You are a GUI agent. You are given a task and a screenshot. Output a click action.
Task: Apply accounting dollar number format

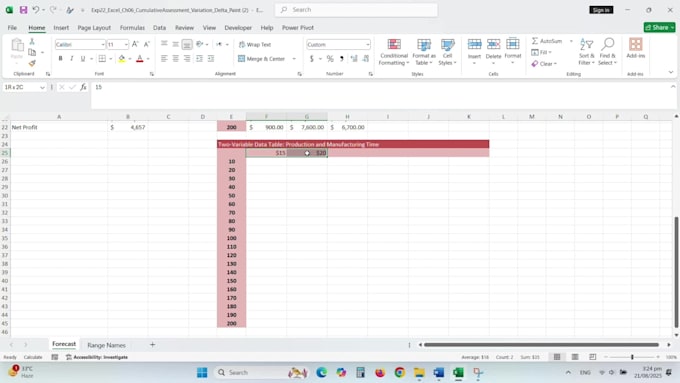click(311, 59)
